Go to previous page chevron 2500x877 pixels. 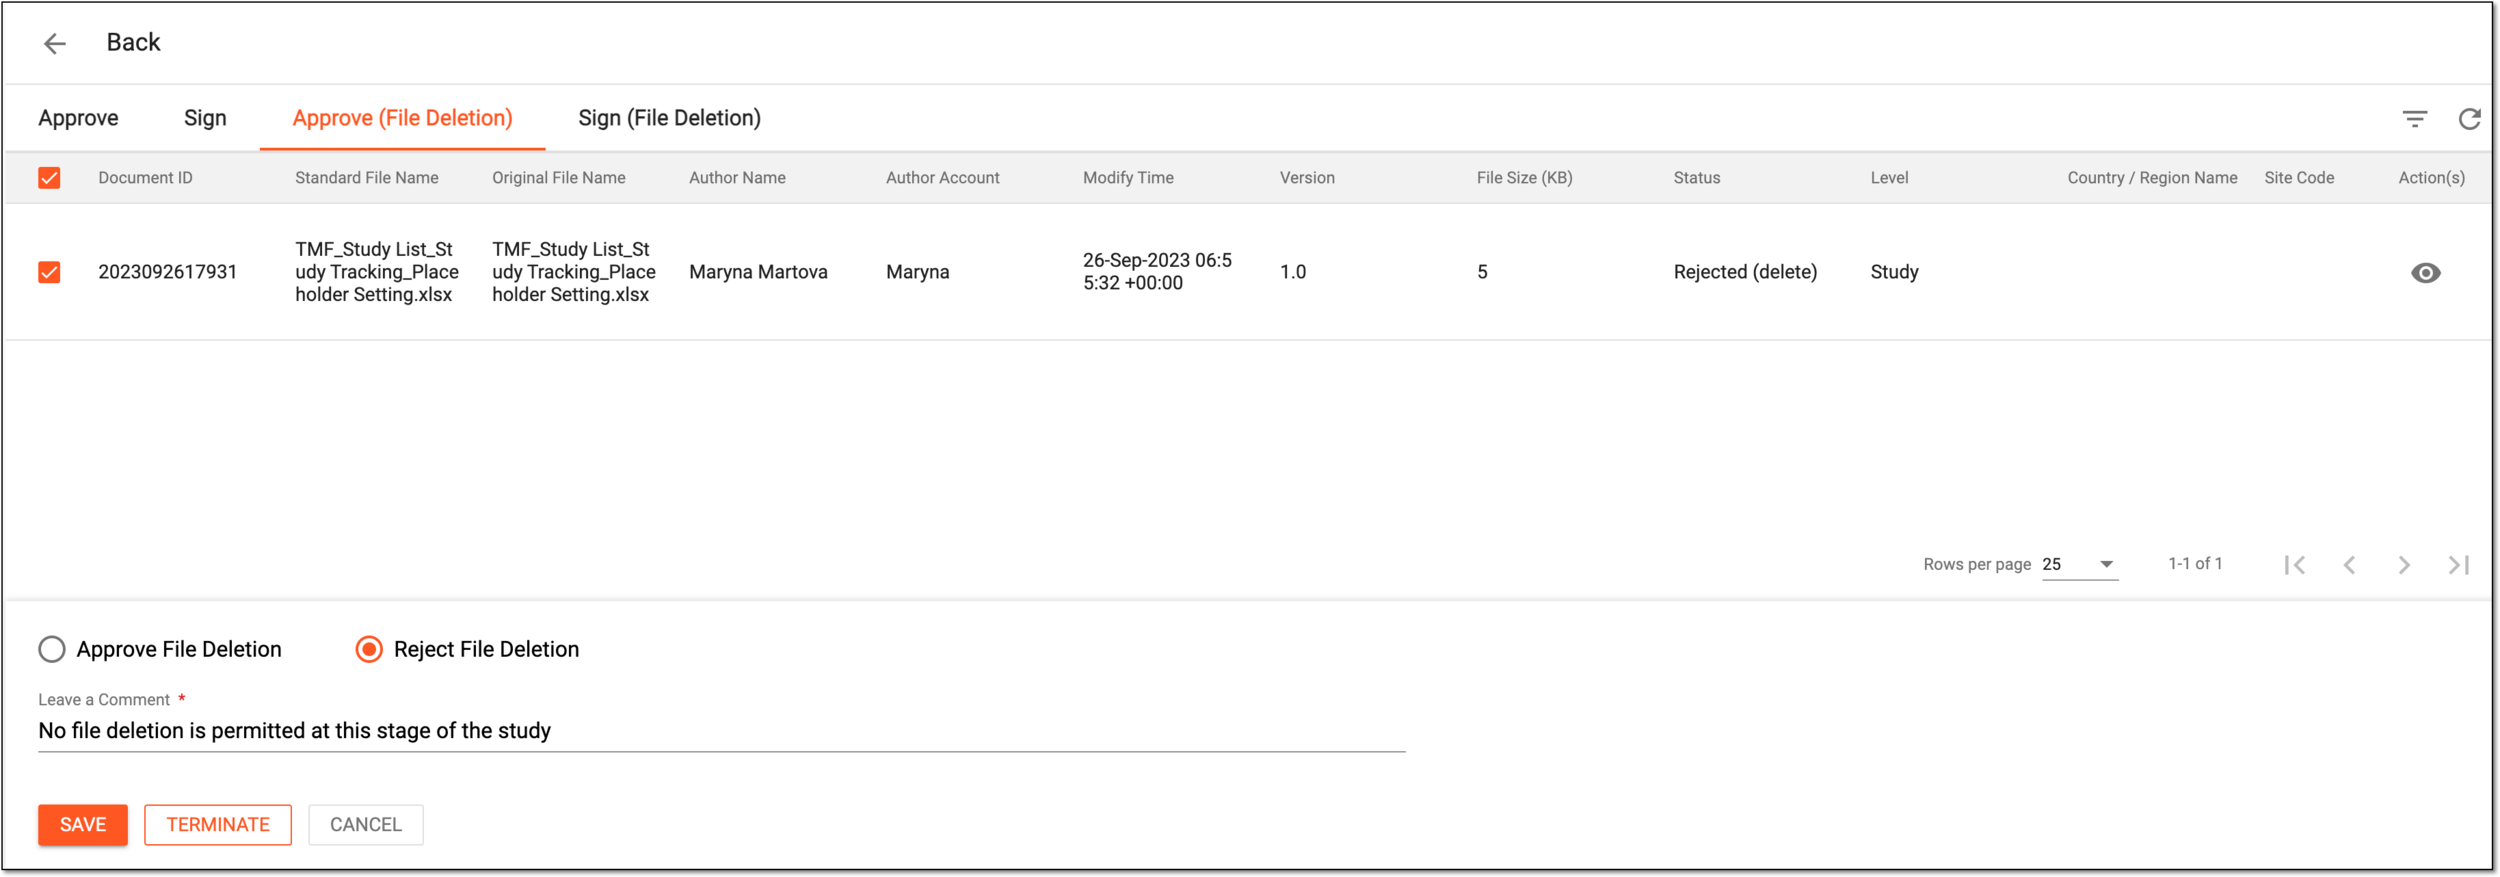[x=2350, y=565]
